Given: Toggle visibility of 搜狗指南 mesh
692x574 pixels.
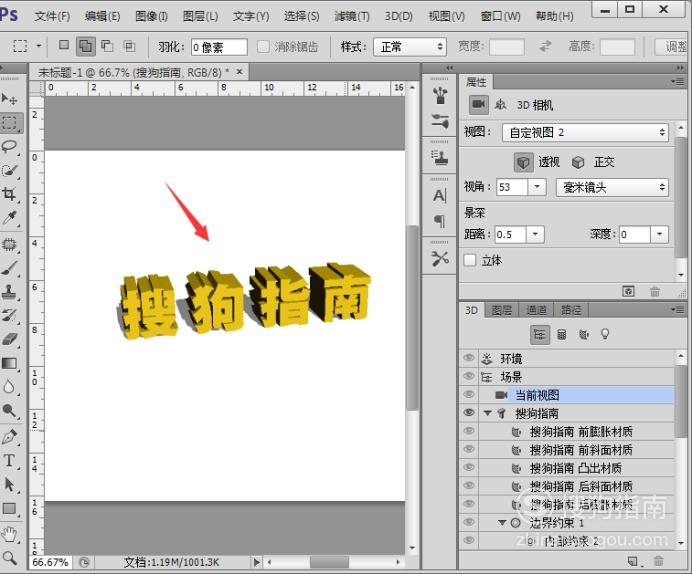Looking at the screenshot, I should pyautogui.click(x=469, y=413).
